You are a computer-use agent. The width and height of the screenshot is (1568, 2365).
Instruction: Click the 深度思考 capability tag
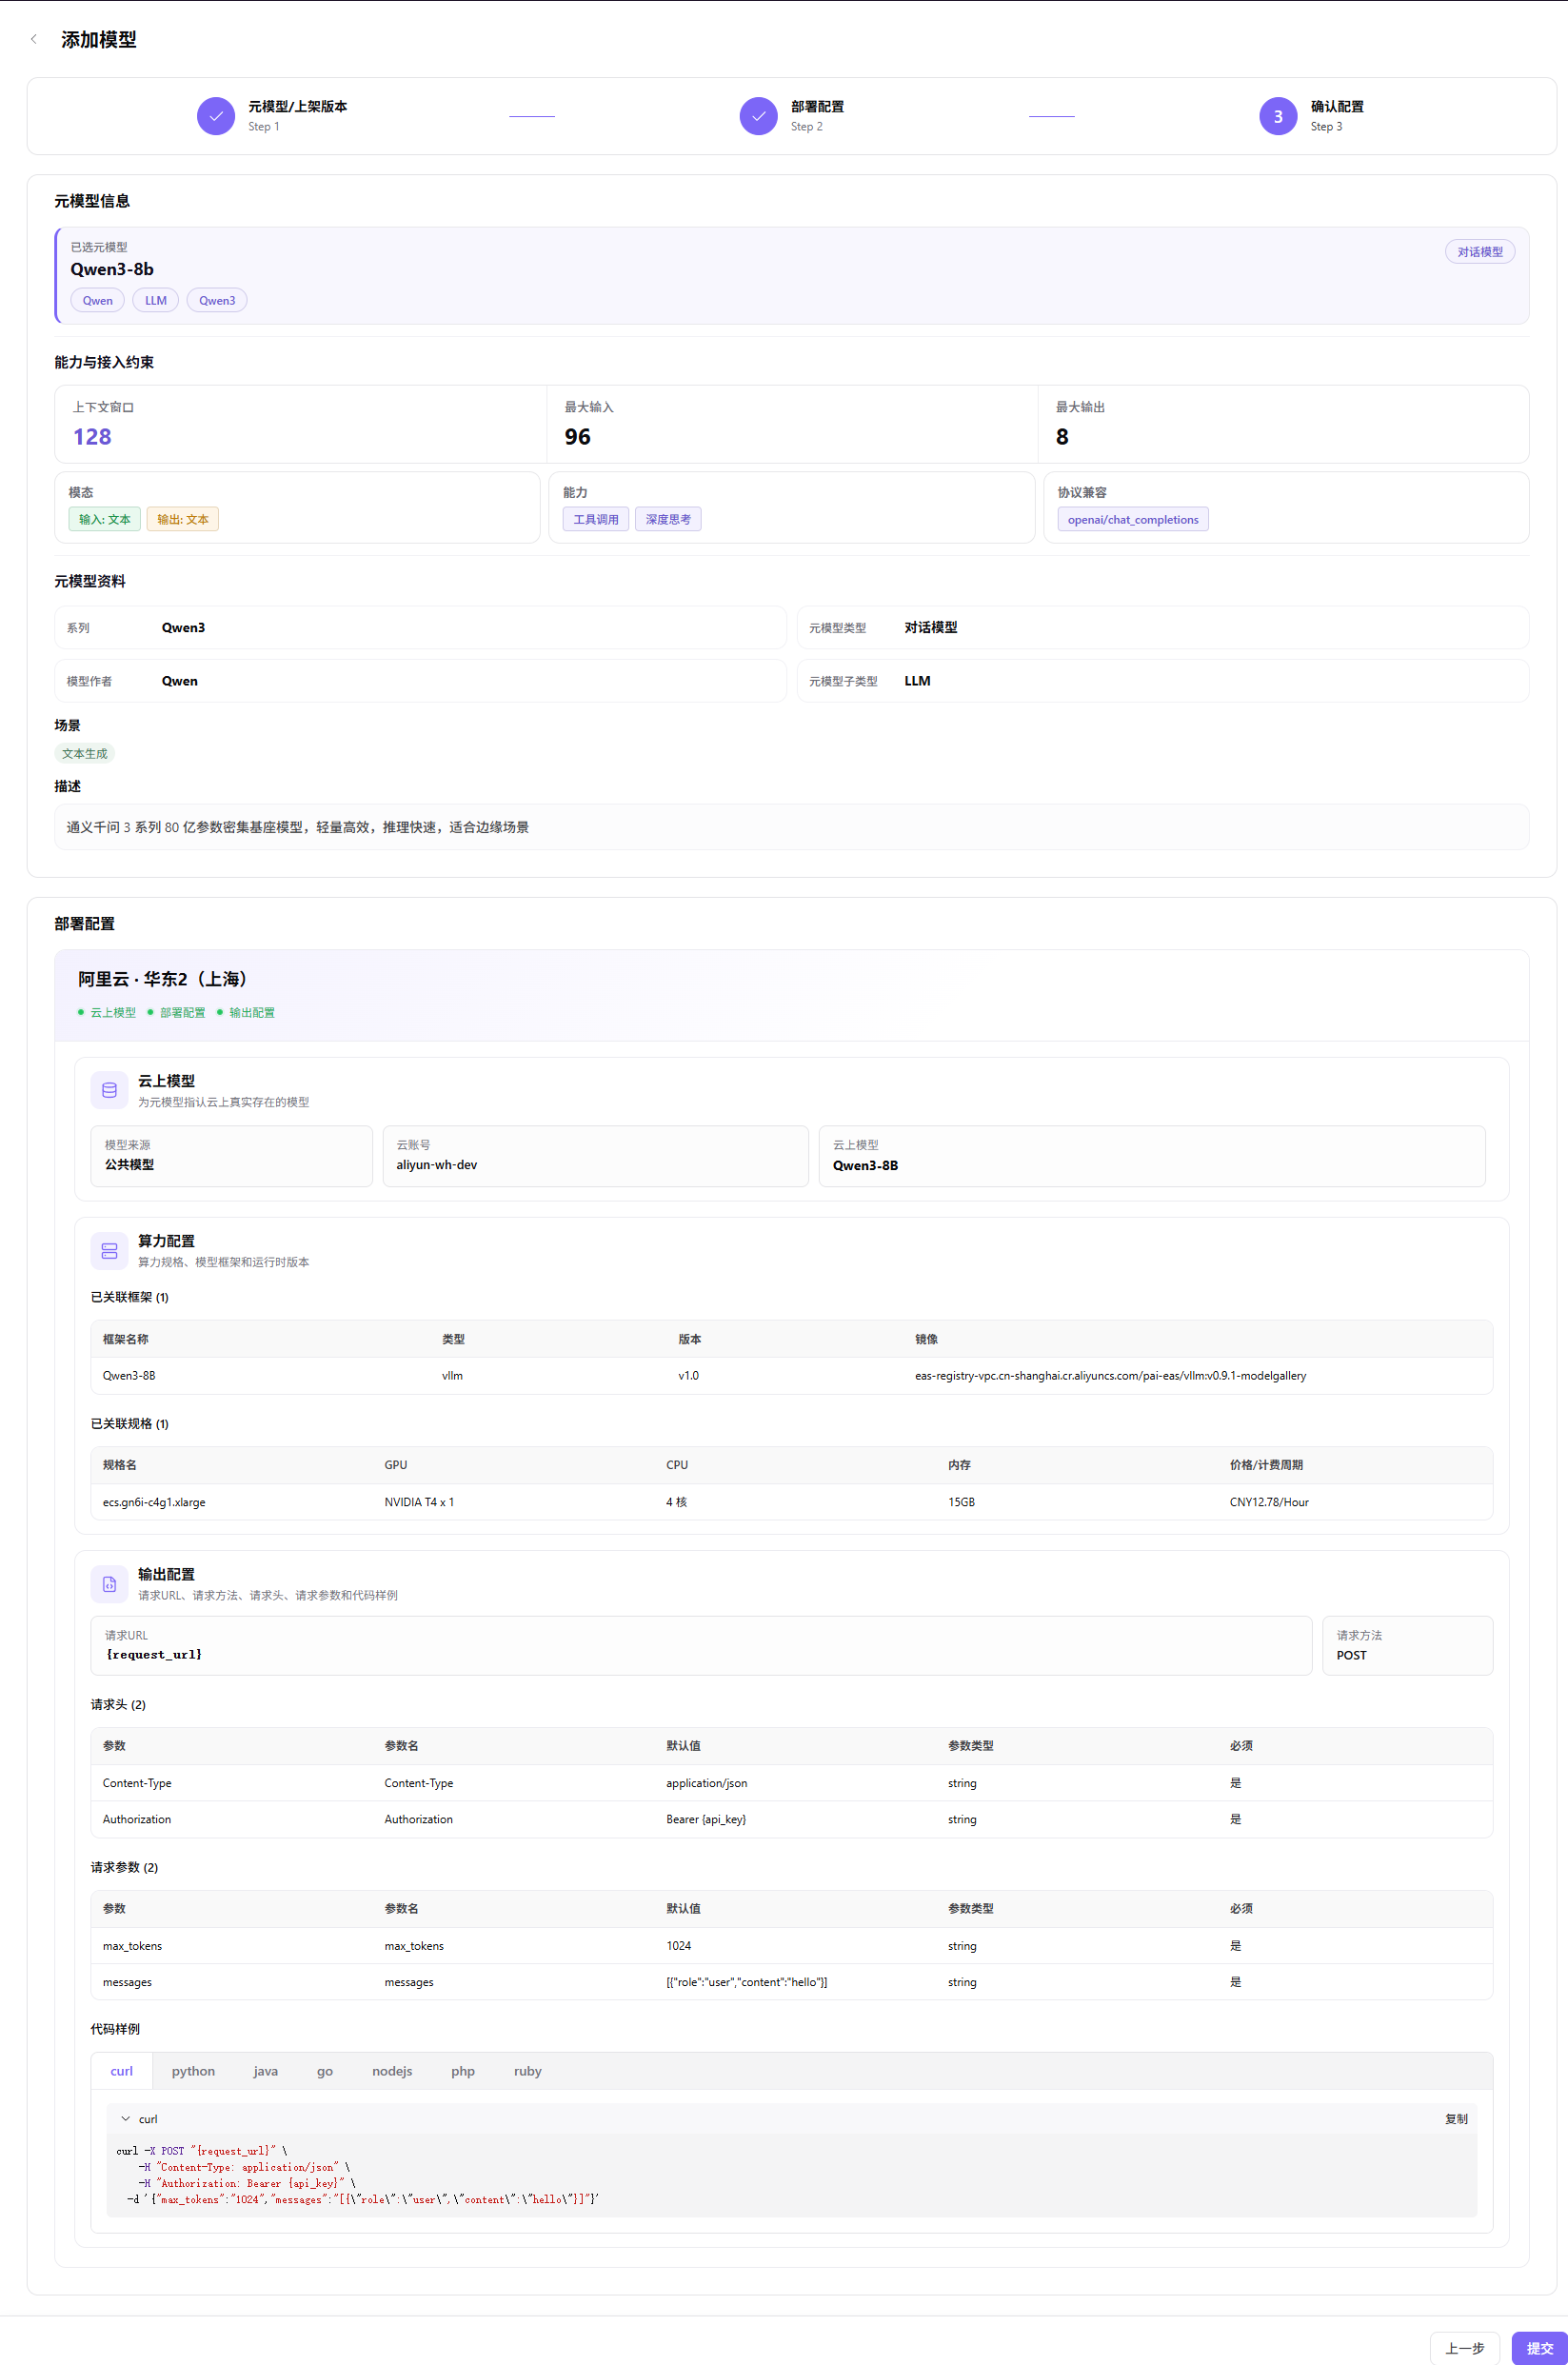click(x=668, y=519)
